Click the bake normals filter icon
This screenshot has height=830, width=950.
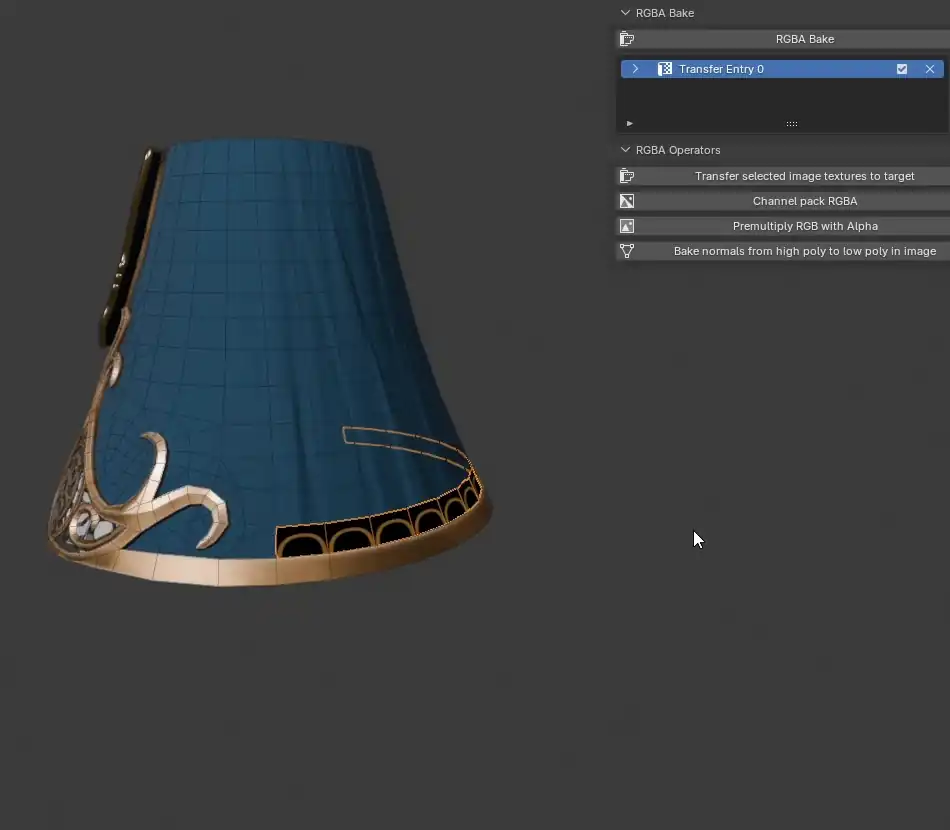(x=627, y=251)
